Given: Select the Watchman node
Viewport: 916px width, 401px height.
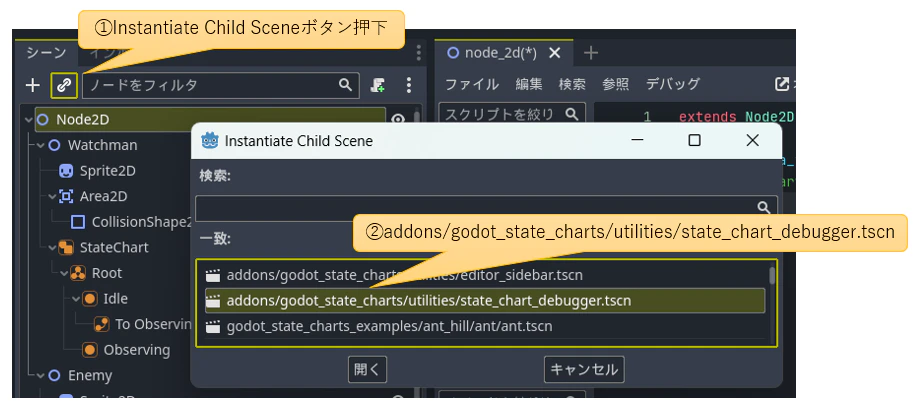Looking at the screenshot, I should click(x=103, y=145).
